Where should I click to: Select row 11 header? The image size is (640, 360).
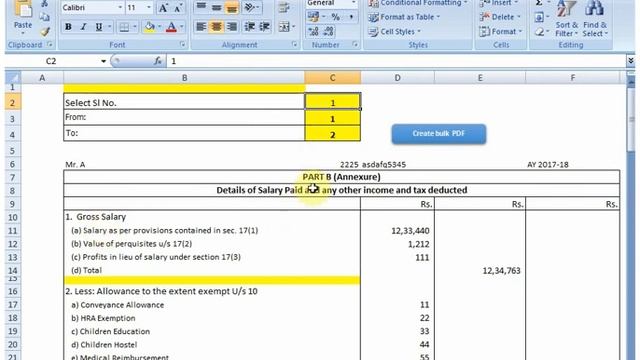pos(13,231)
